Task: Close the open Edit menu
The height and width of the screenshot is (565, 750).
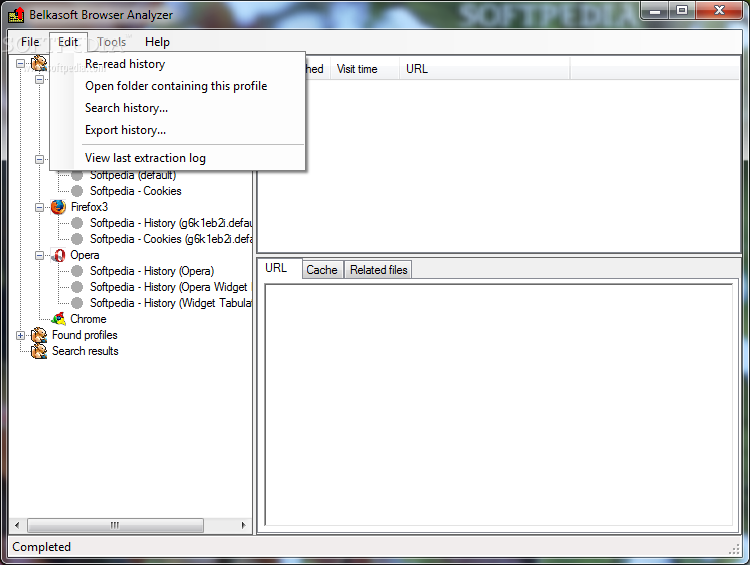Action: pyautogui.click(x=68, y=42)
